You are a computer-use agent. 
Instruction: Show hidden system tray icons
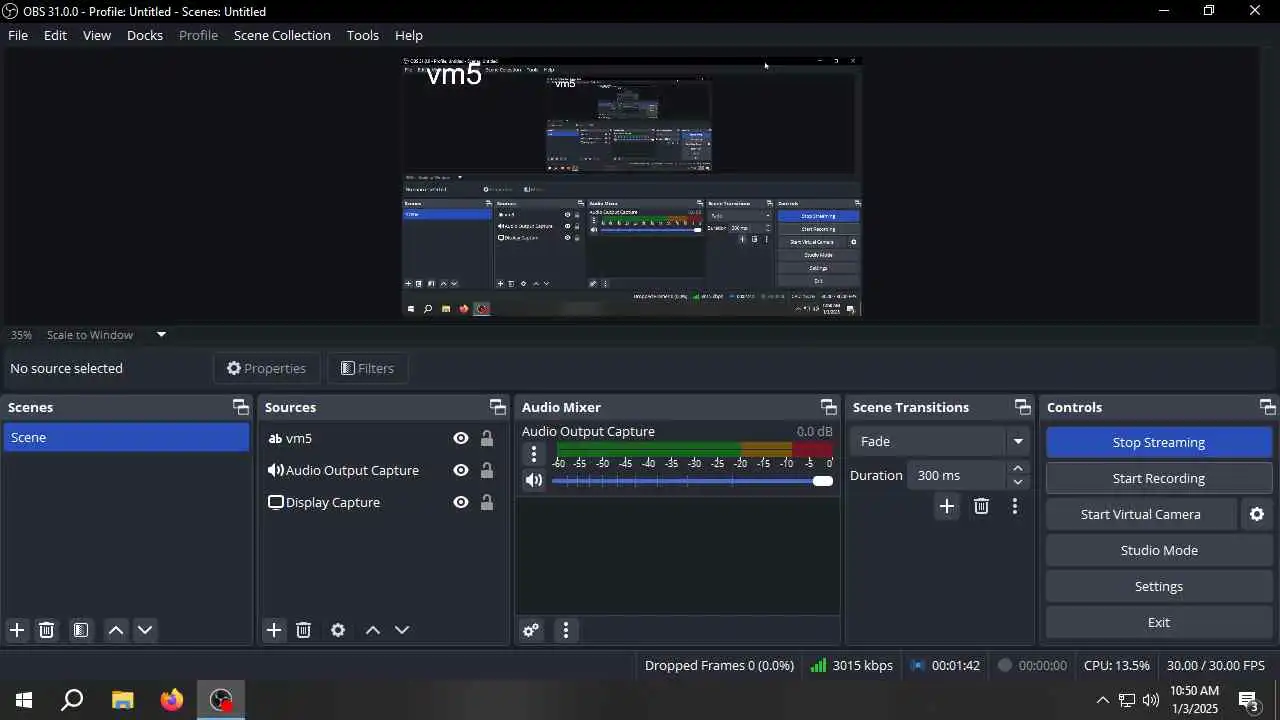click(x=1102, y=700)
